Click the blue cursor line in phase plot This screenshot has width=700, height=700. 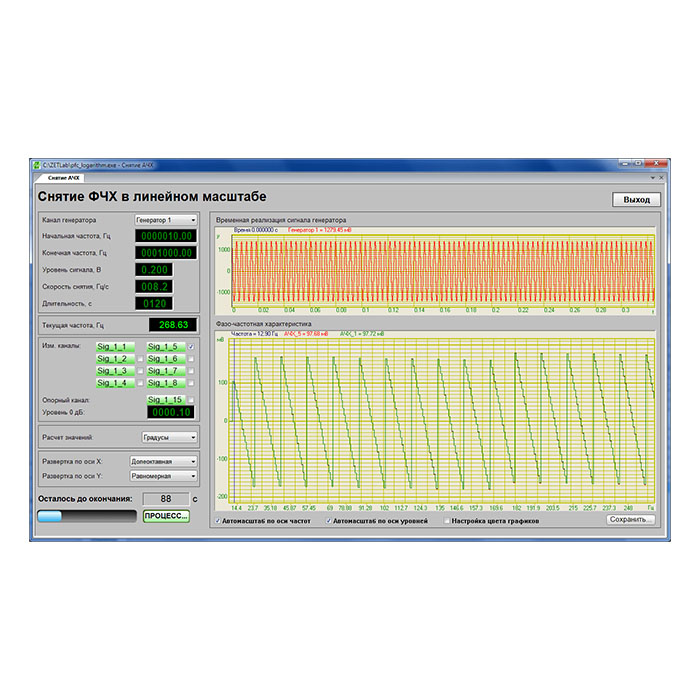[x=234, y=421]
